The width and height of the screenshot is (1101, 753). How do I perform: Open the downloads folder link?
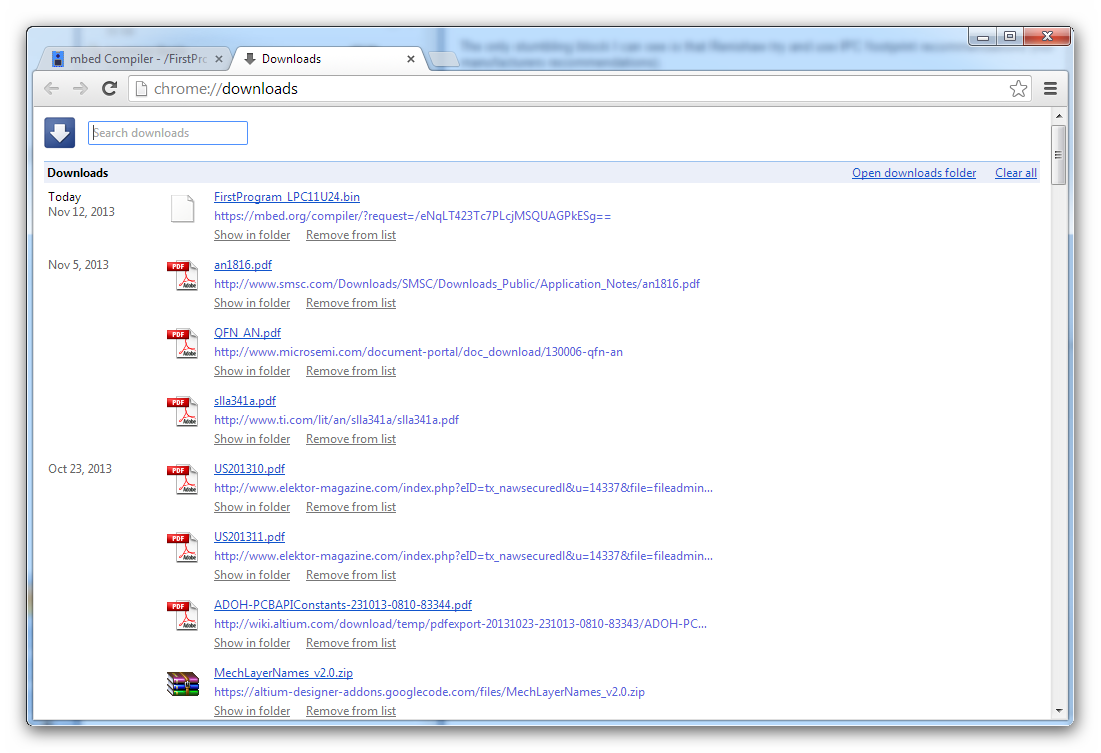pos(913,173)
